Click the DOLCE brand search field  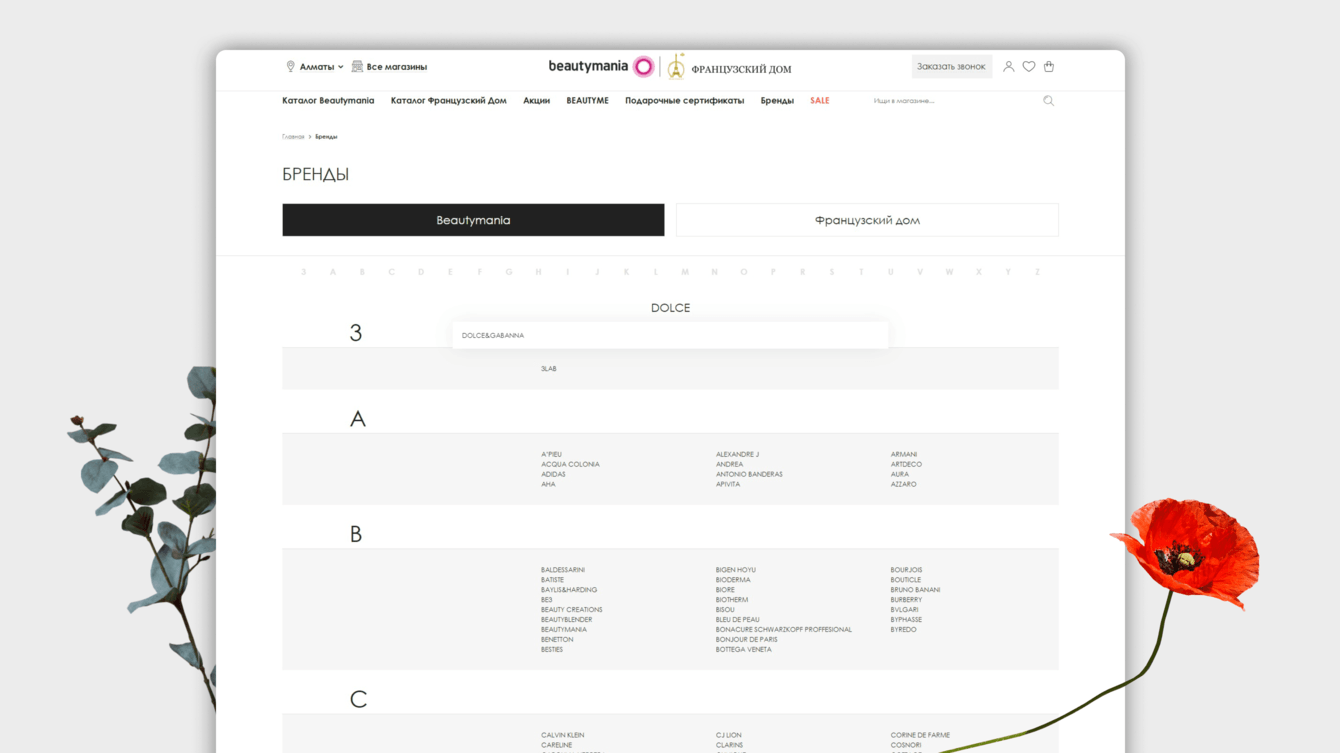click(x=670, y=308)
